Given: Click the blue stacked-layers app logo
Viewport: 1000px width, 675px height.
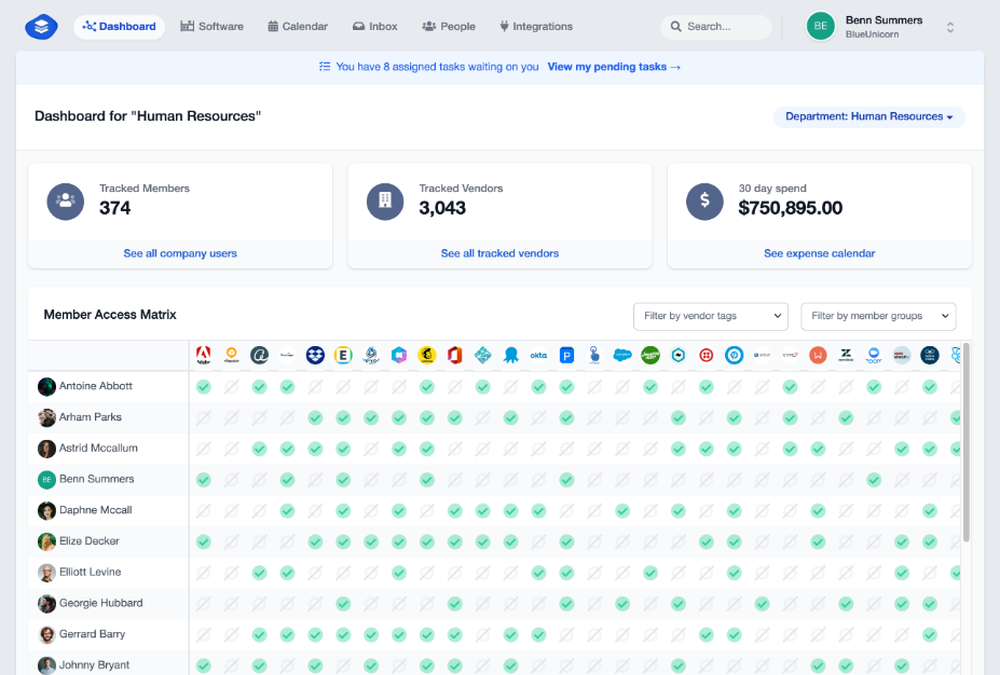Looking at the screenshot, I should [x=41, y=27].
